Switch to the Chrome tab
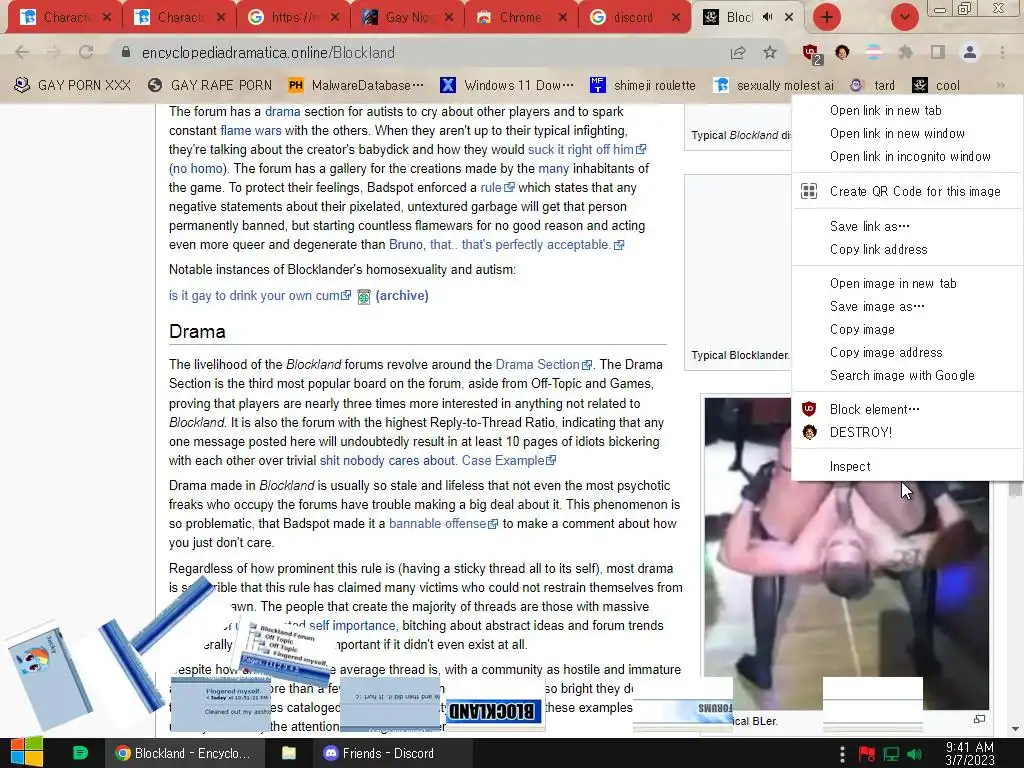1024x768 pixels. 521,17
